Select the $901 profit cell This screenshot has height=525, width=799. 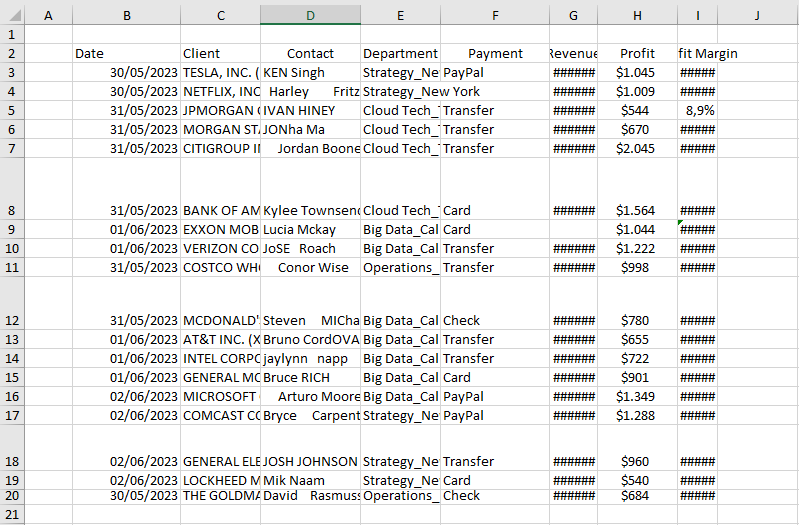[637, 377]
